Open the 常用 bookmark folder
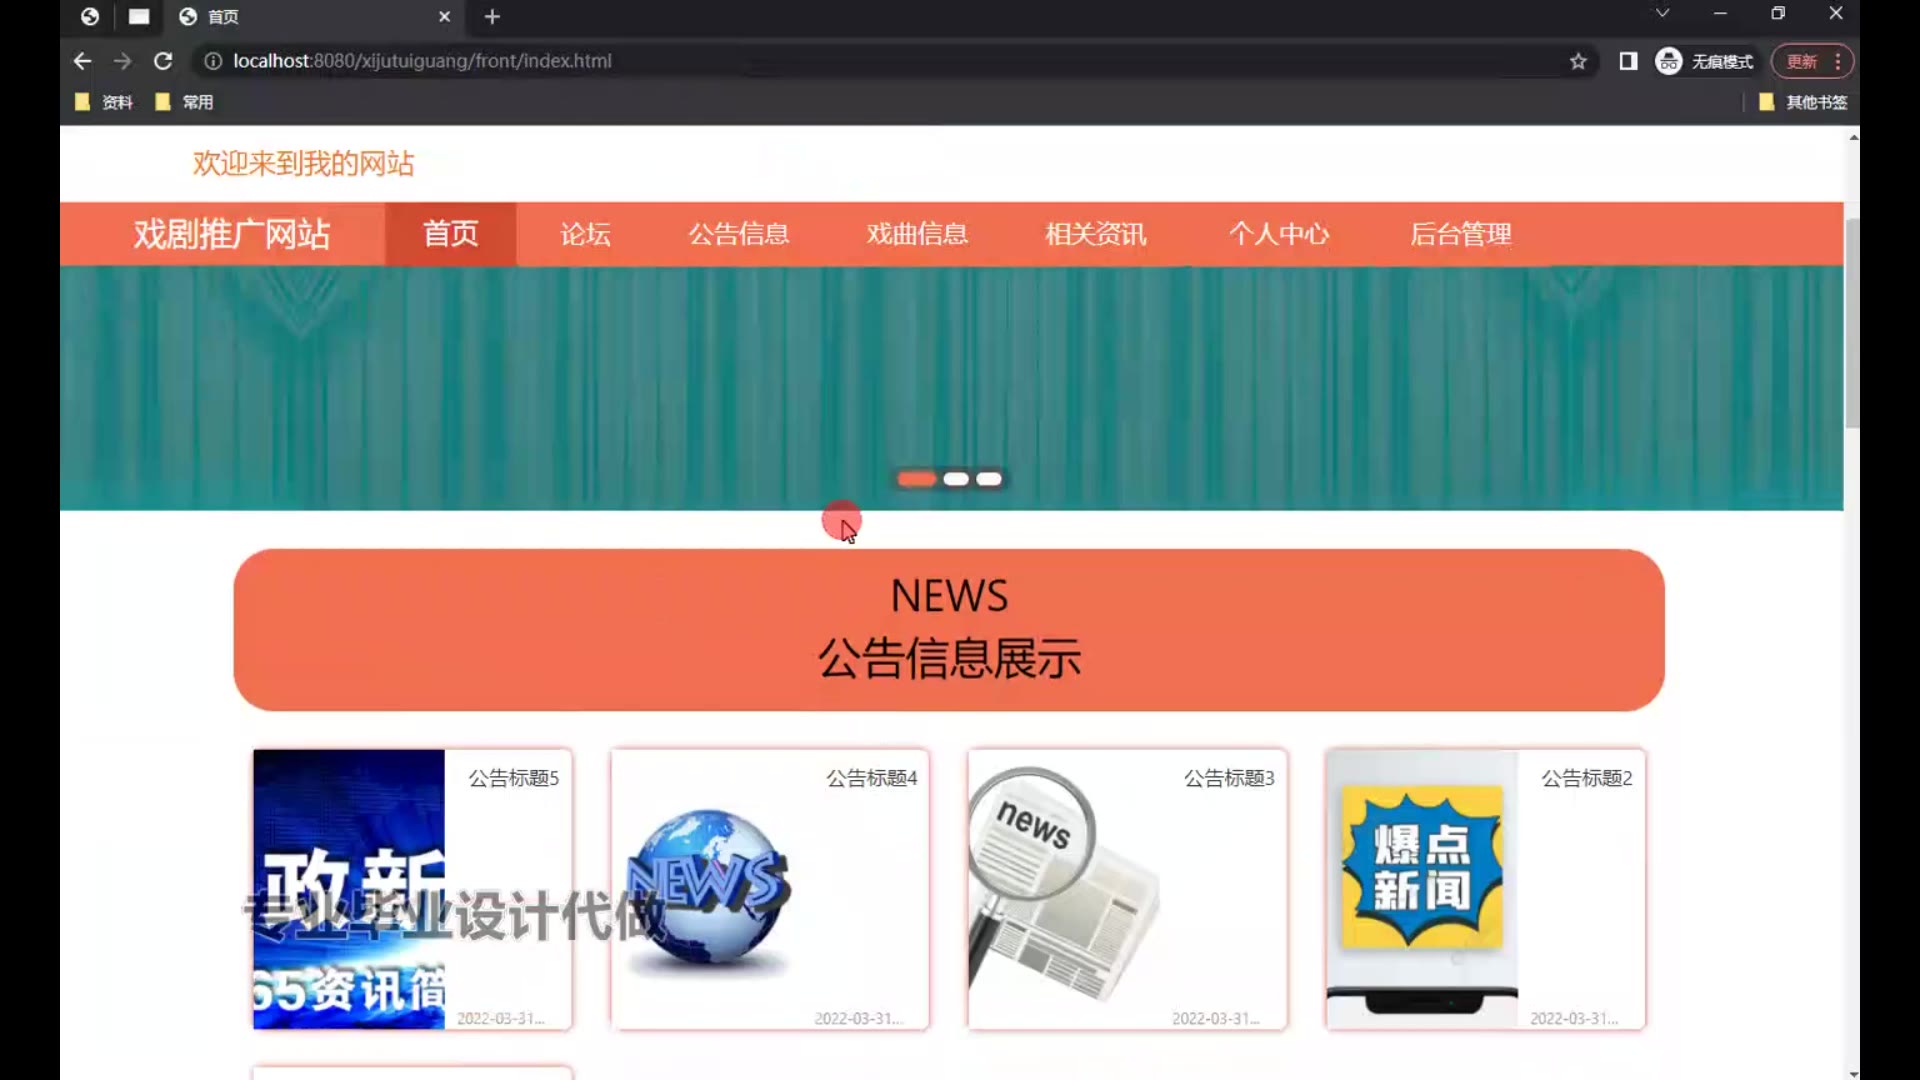The image size is (1920, 1080). (185, 102)
